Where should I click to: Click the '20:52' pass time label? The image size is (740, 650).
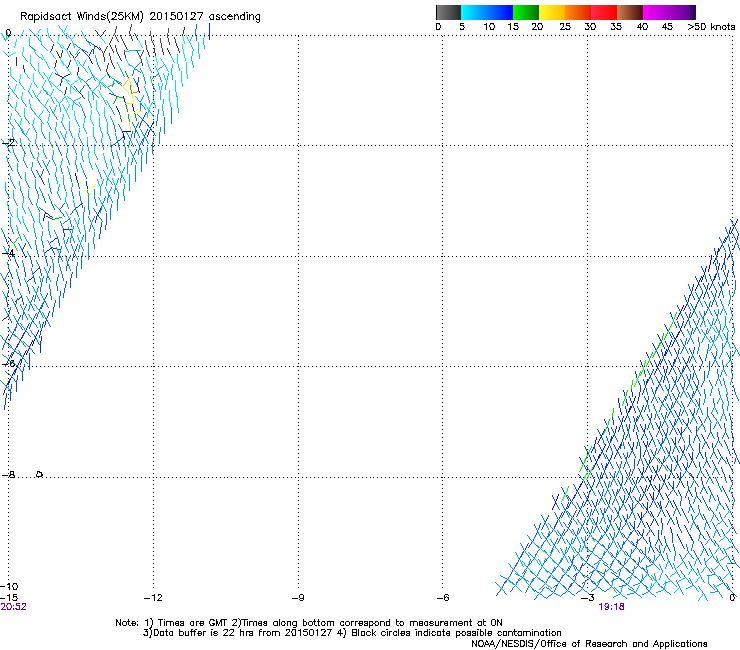tap(14, 607)
